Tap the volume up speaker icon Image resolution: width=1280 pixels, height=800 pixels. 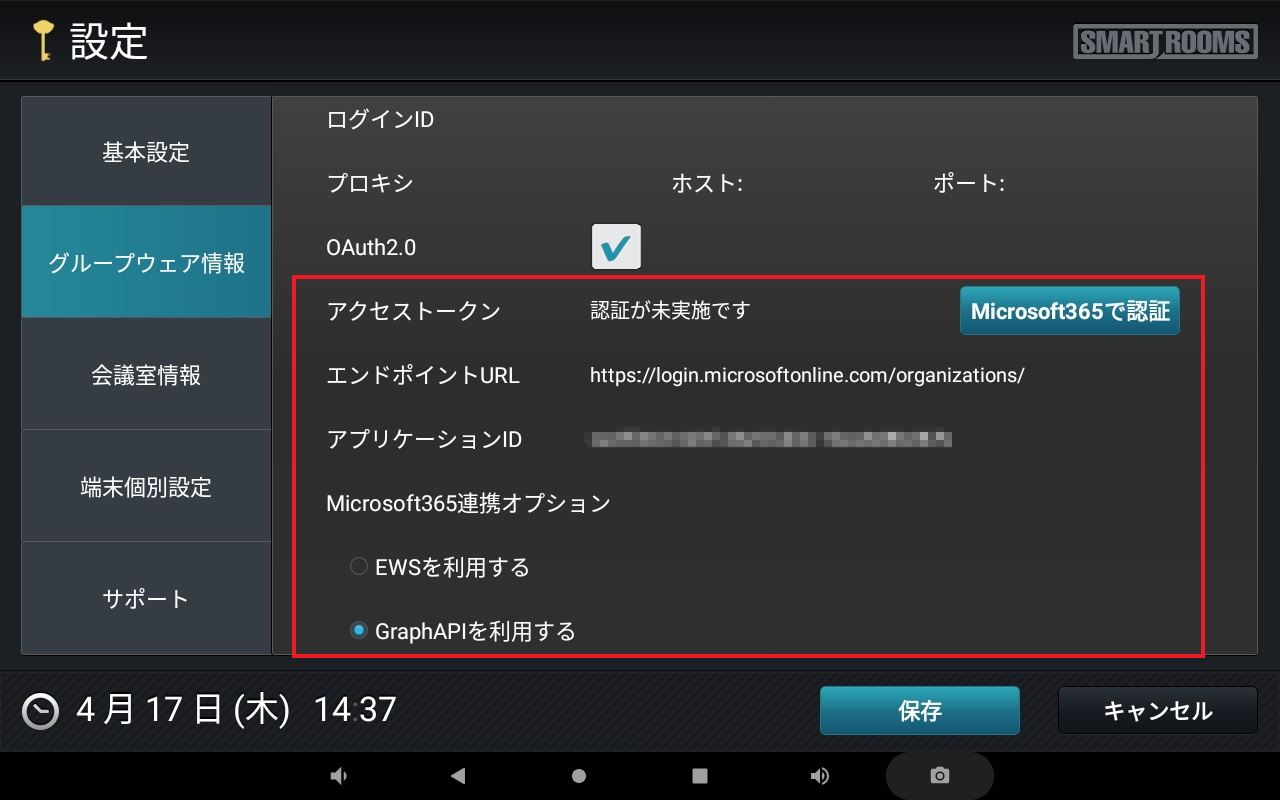tap(819, 776)
